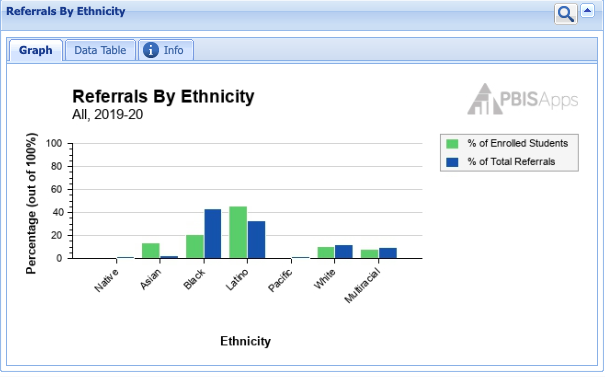Click the green Asian enrolled bar

pyautogui.click(x=150, y=251)
